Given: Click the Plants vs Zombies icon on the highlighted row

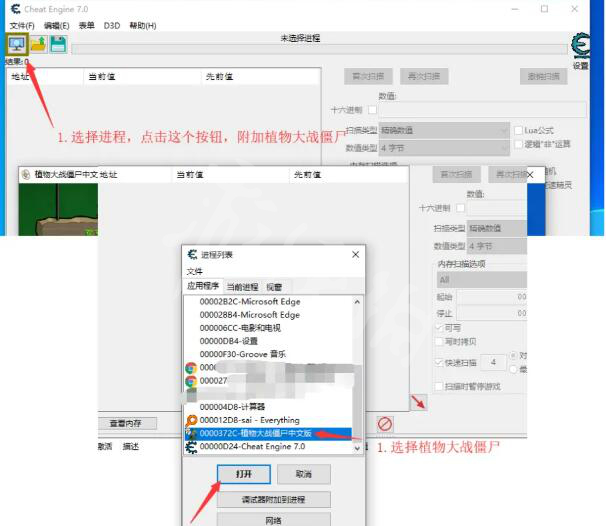Looking at the screenshot, I should 191,434.
